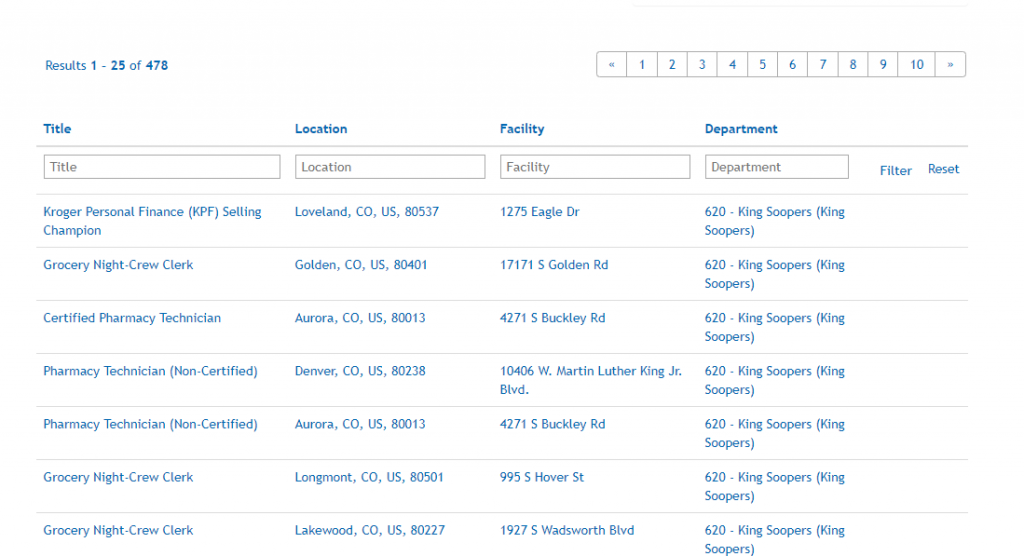
Task: Focus the Location filter field
Action: coord(390,167)
